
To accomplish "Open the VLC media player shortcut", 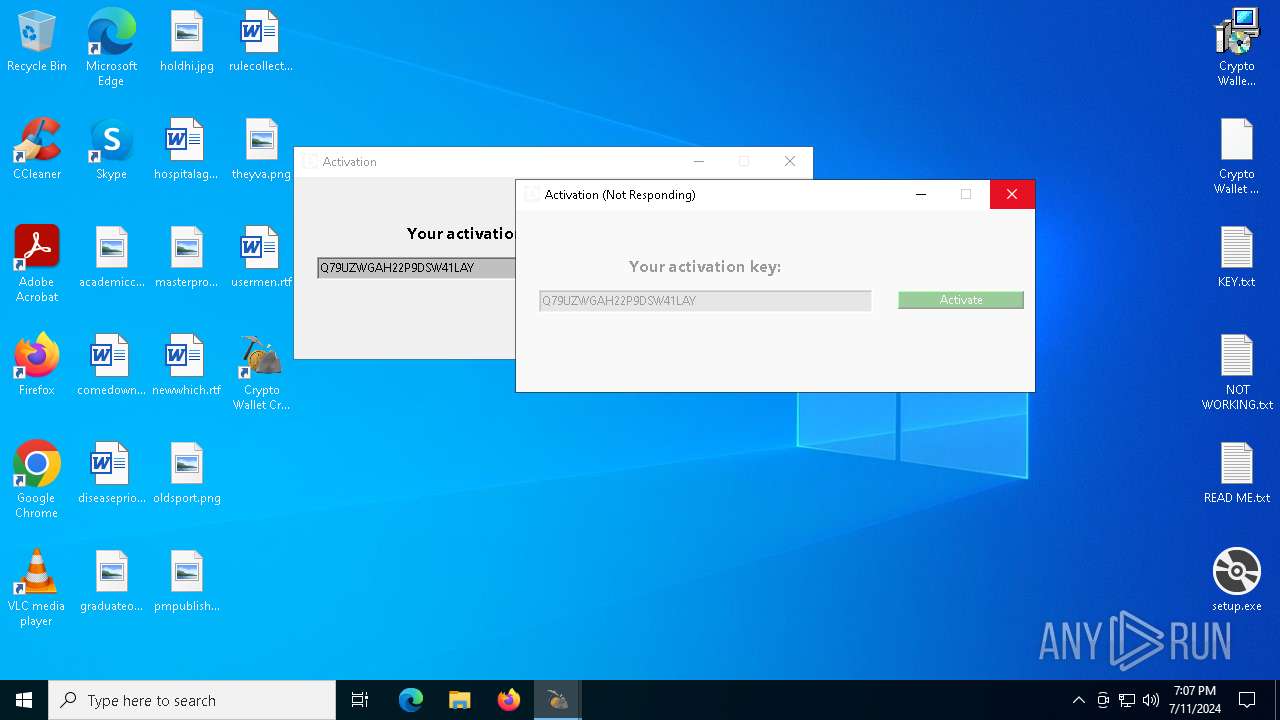I will (37, 588).
